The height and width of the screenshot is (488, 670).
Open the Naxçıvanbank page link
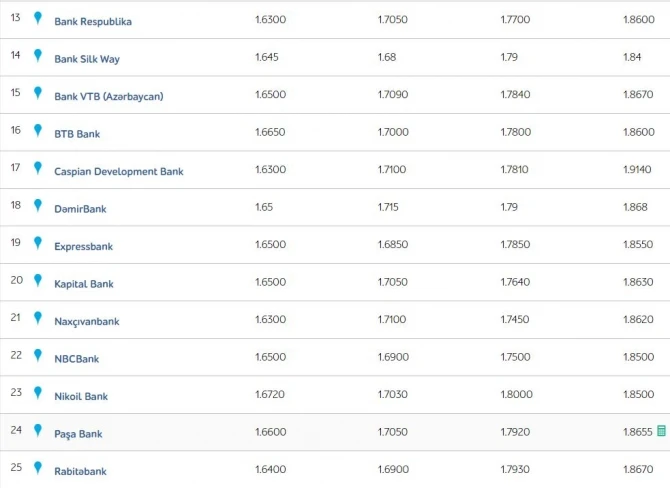[x=87, y=321]
